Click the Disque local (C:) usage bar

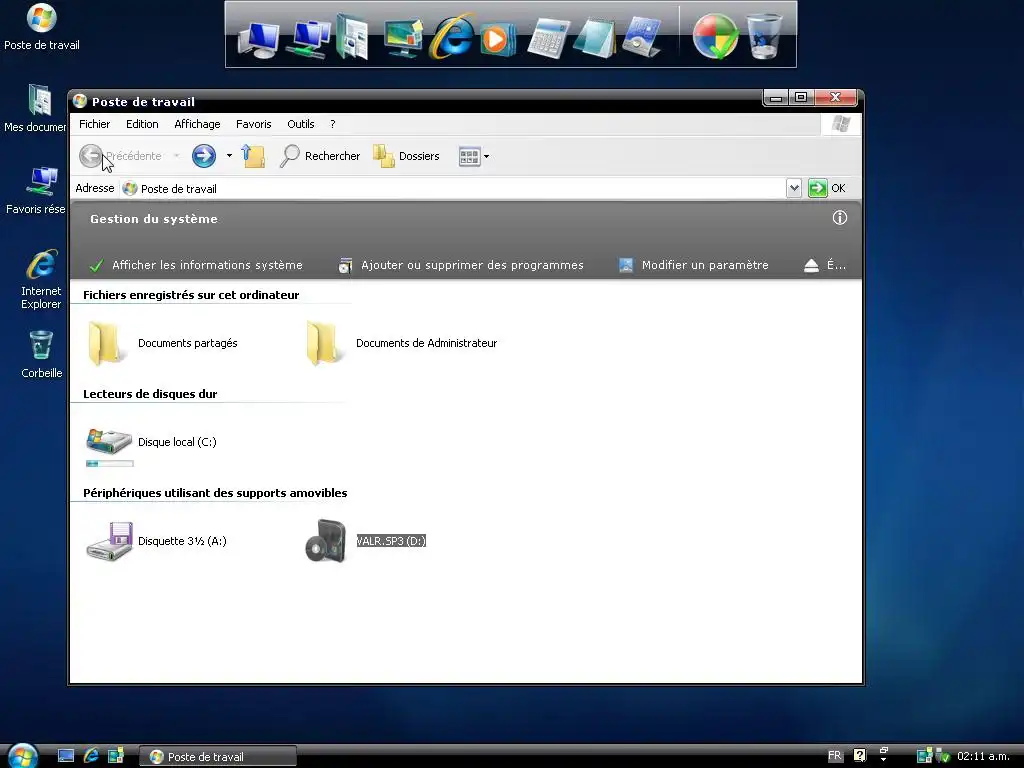pyautogui.click(x=110, y=464)
